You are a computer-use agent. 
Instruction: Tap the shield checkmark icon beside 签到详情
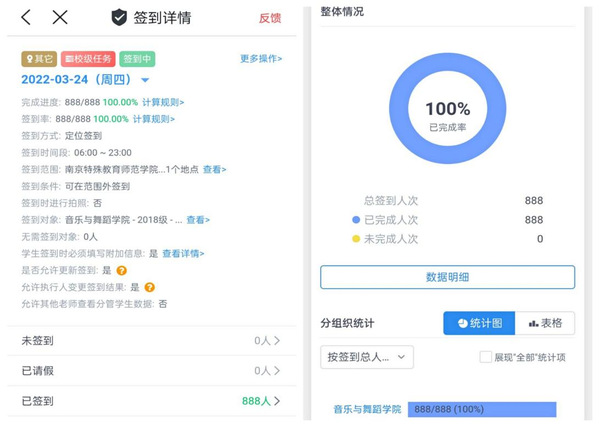tap(119, 18)
